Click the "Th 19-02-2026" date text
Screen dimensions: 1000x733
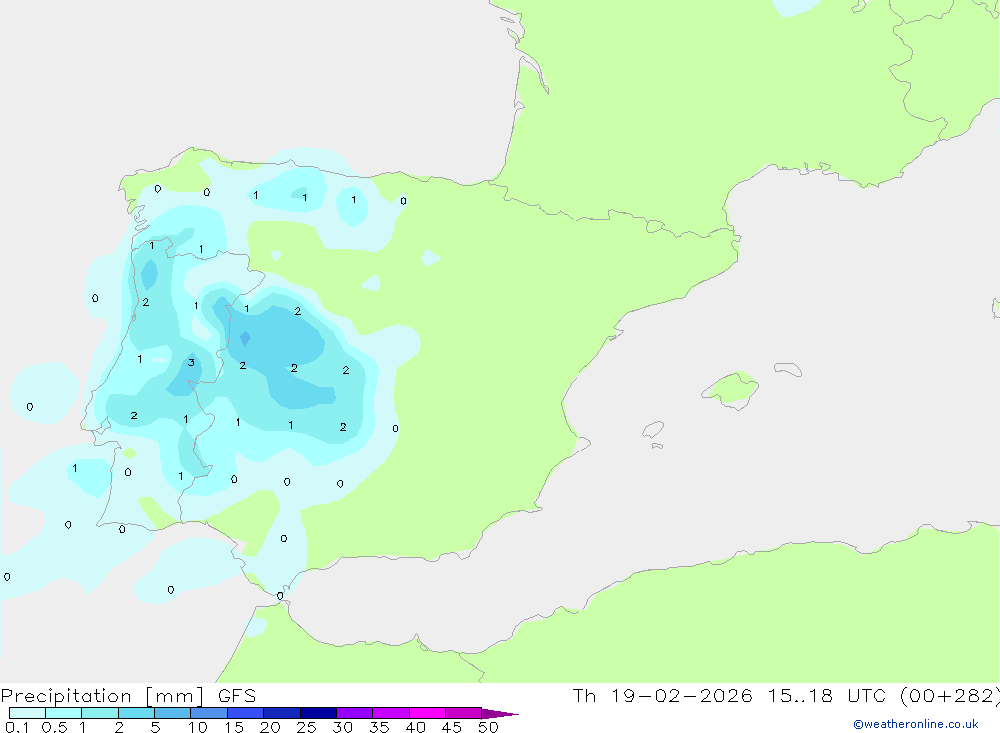pos(663,695)
